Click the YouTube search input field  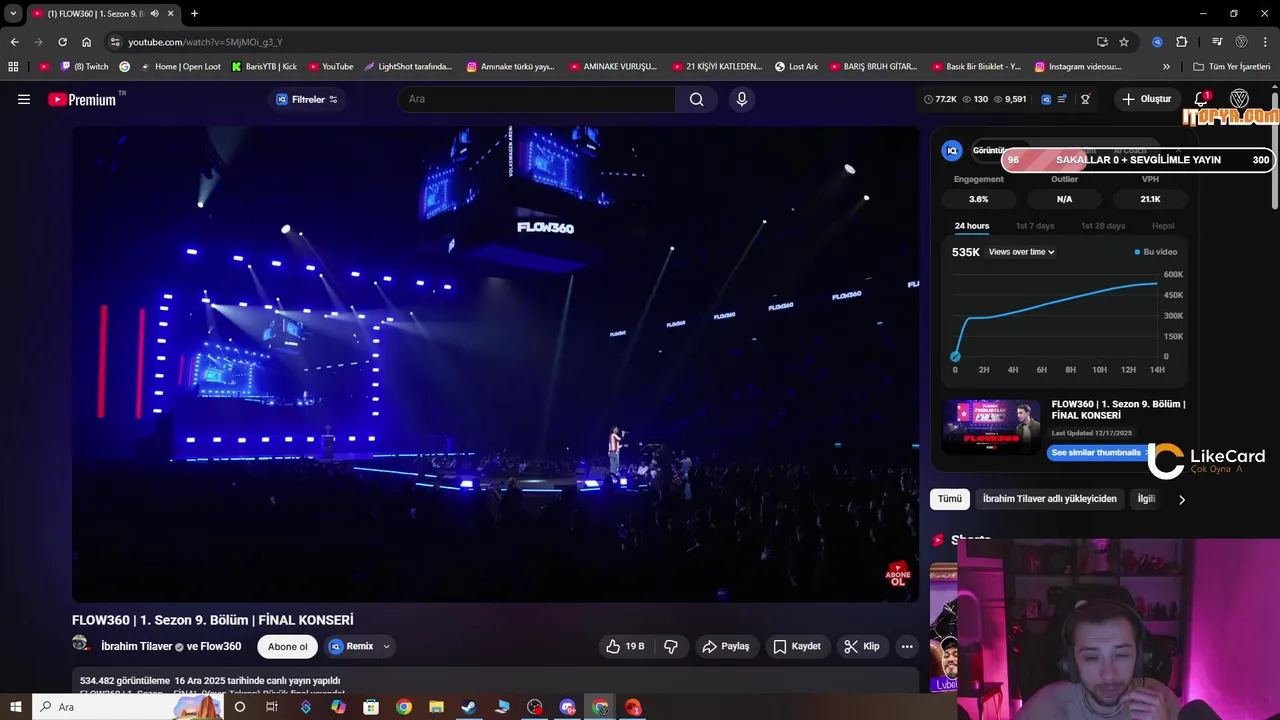[x=537, y=99]
